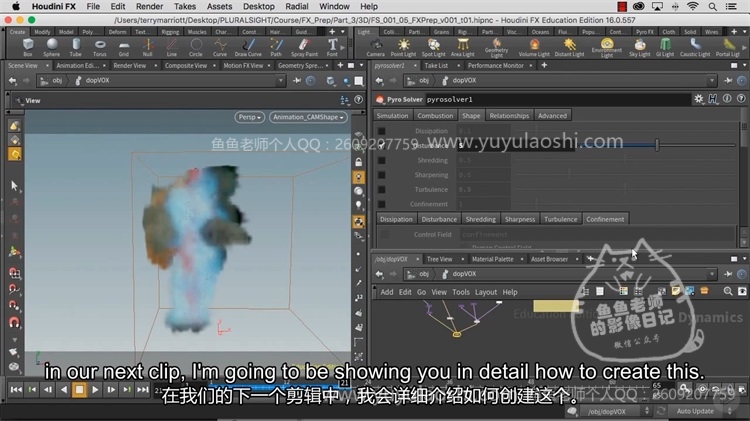Select the Font shelf tool

click(x=332, y=48)
